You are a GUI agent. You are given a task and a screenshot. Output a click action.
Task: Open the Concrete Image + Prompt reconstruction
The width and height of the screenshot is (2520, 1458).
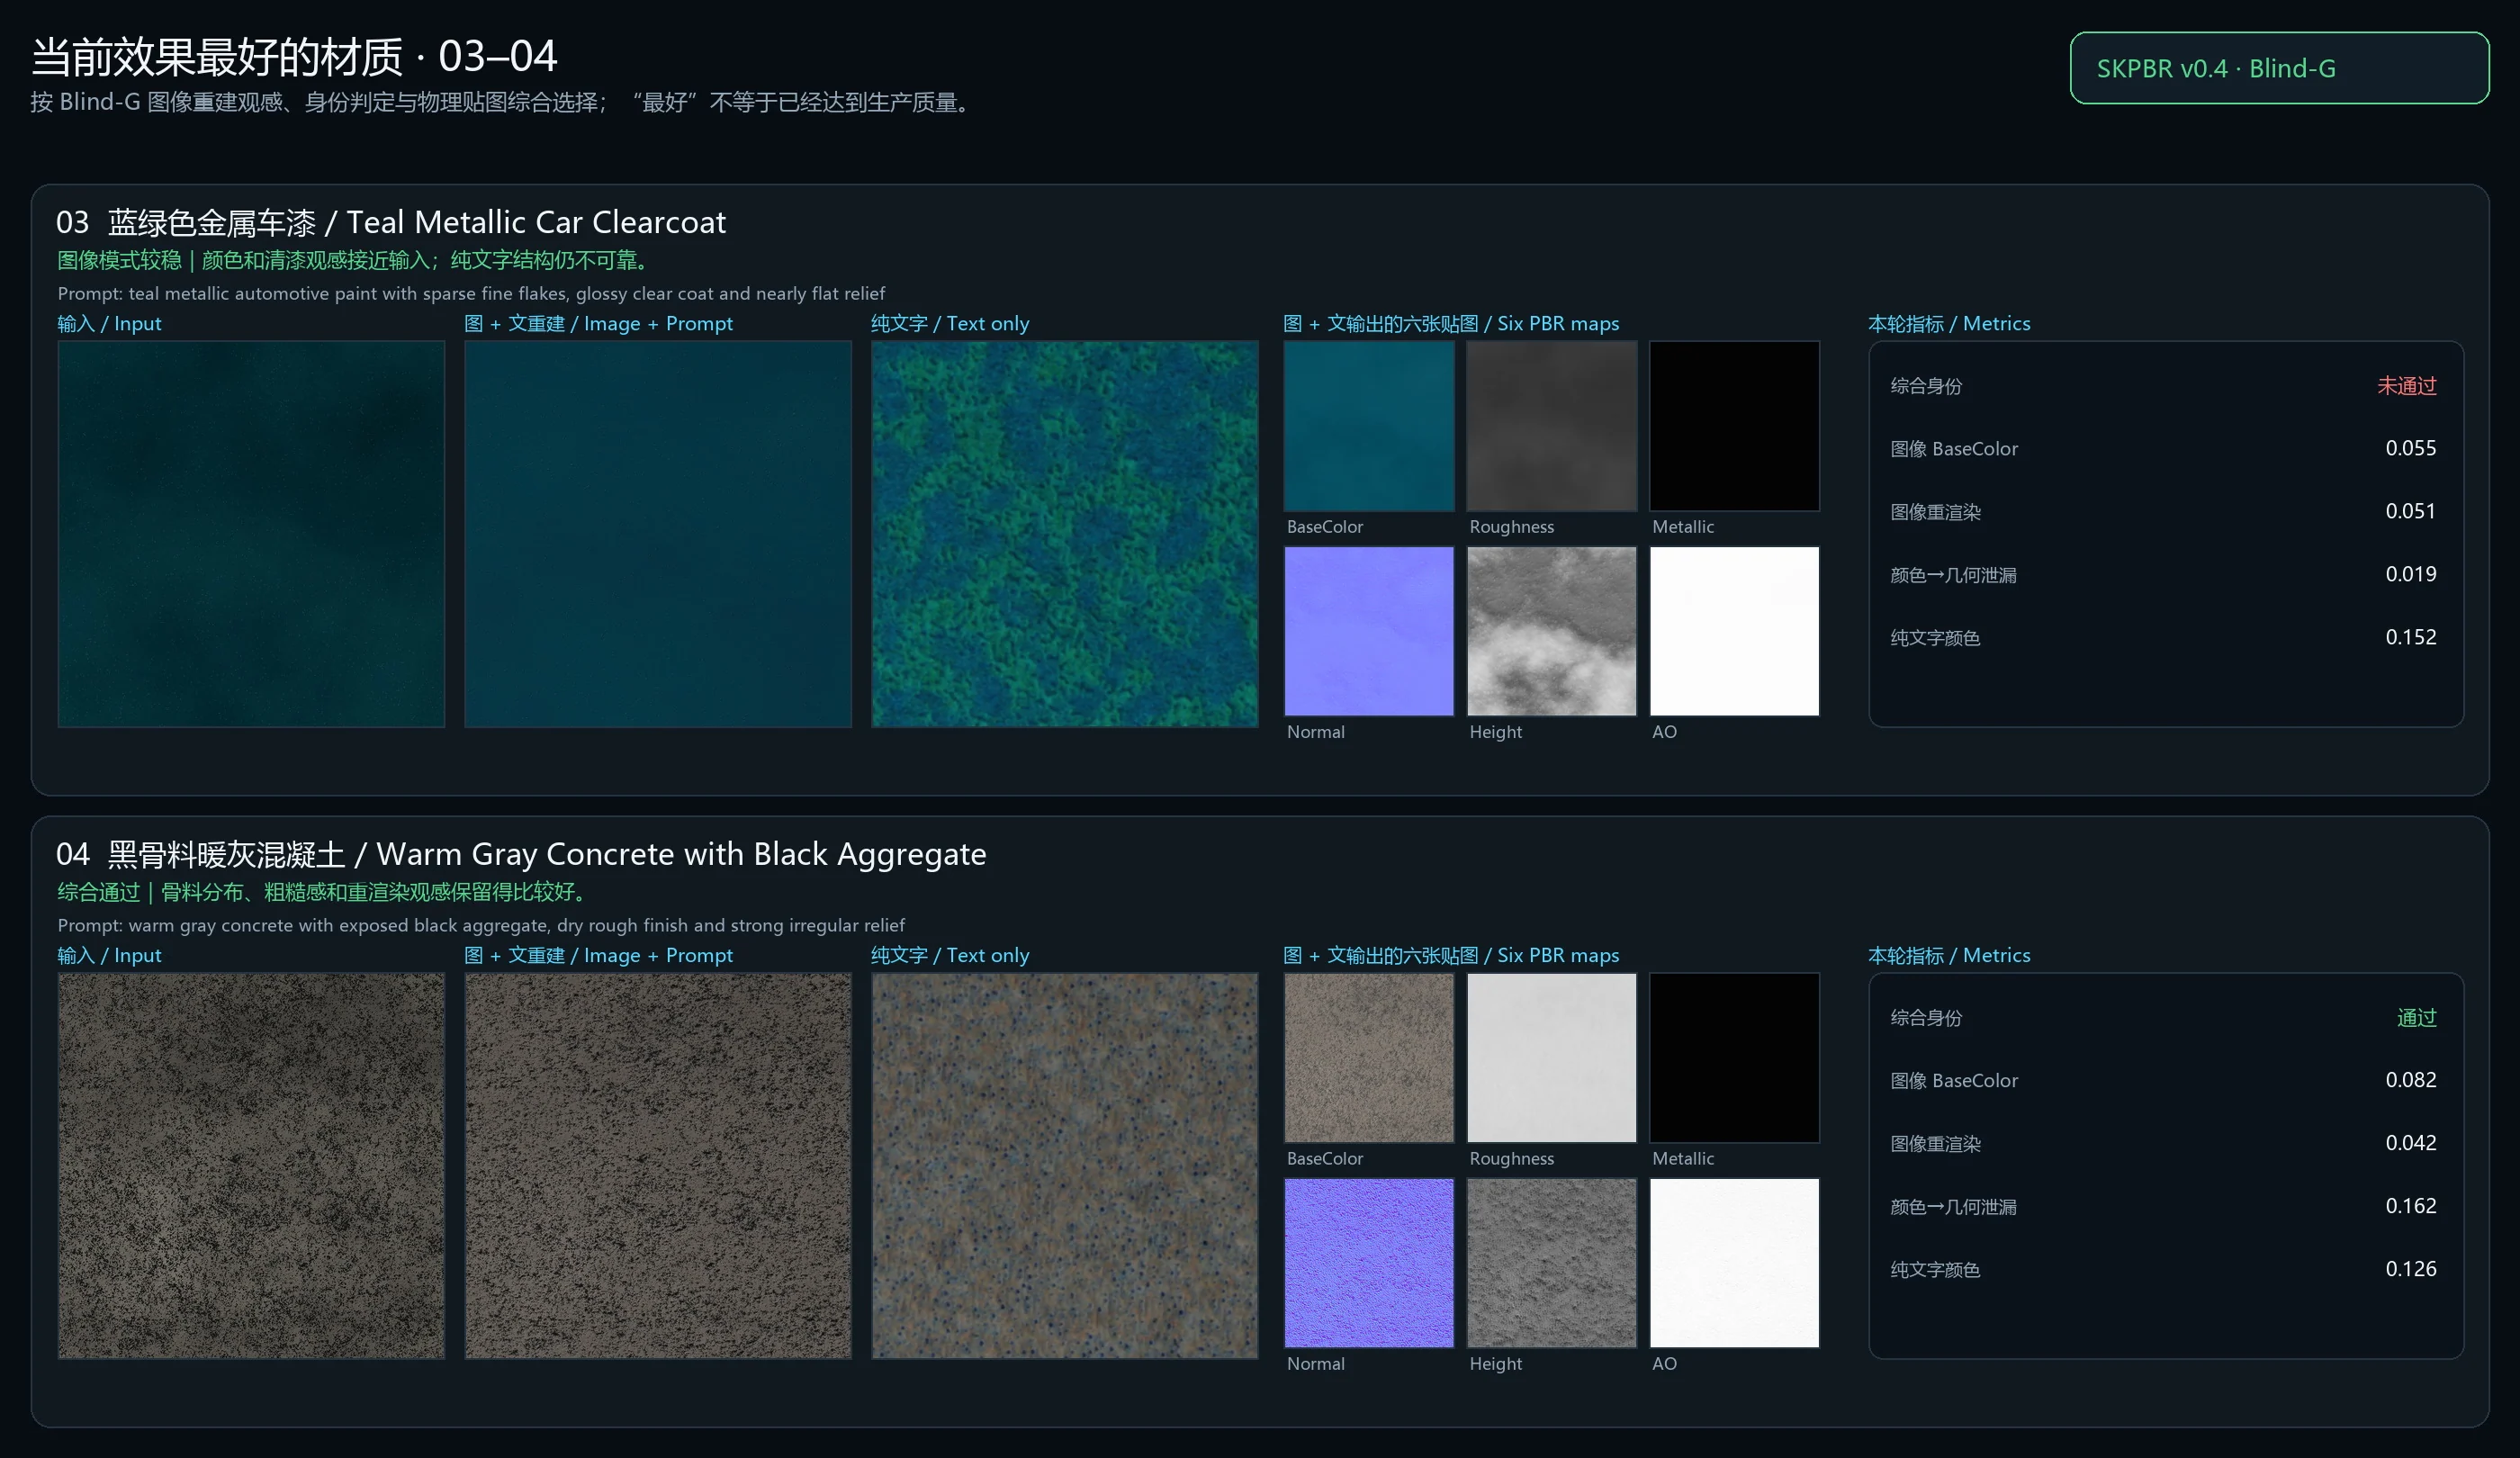coord(658,1166)
